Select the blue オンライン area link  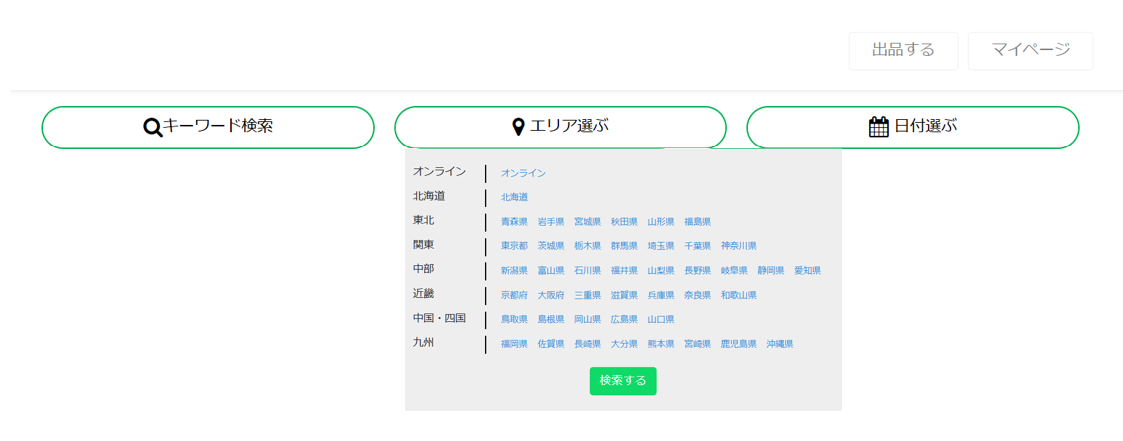(x=523, y=173)
